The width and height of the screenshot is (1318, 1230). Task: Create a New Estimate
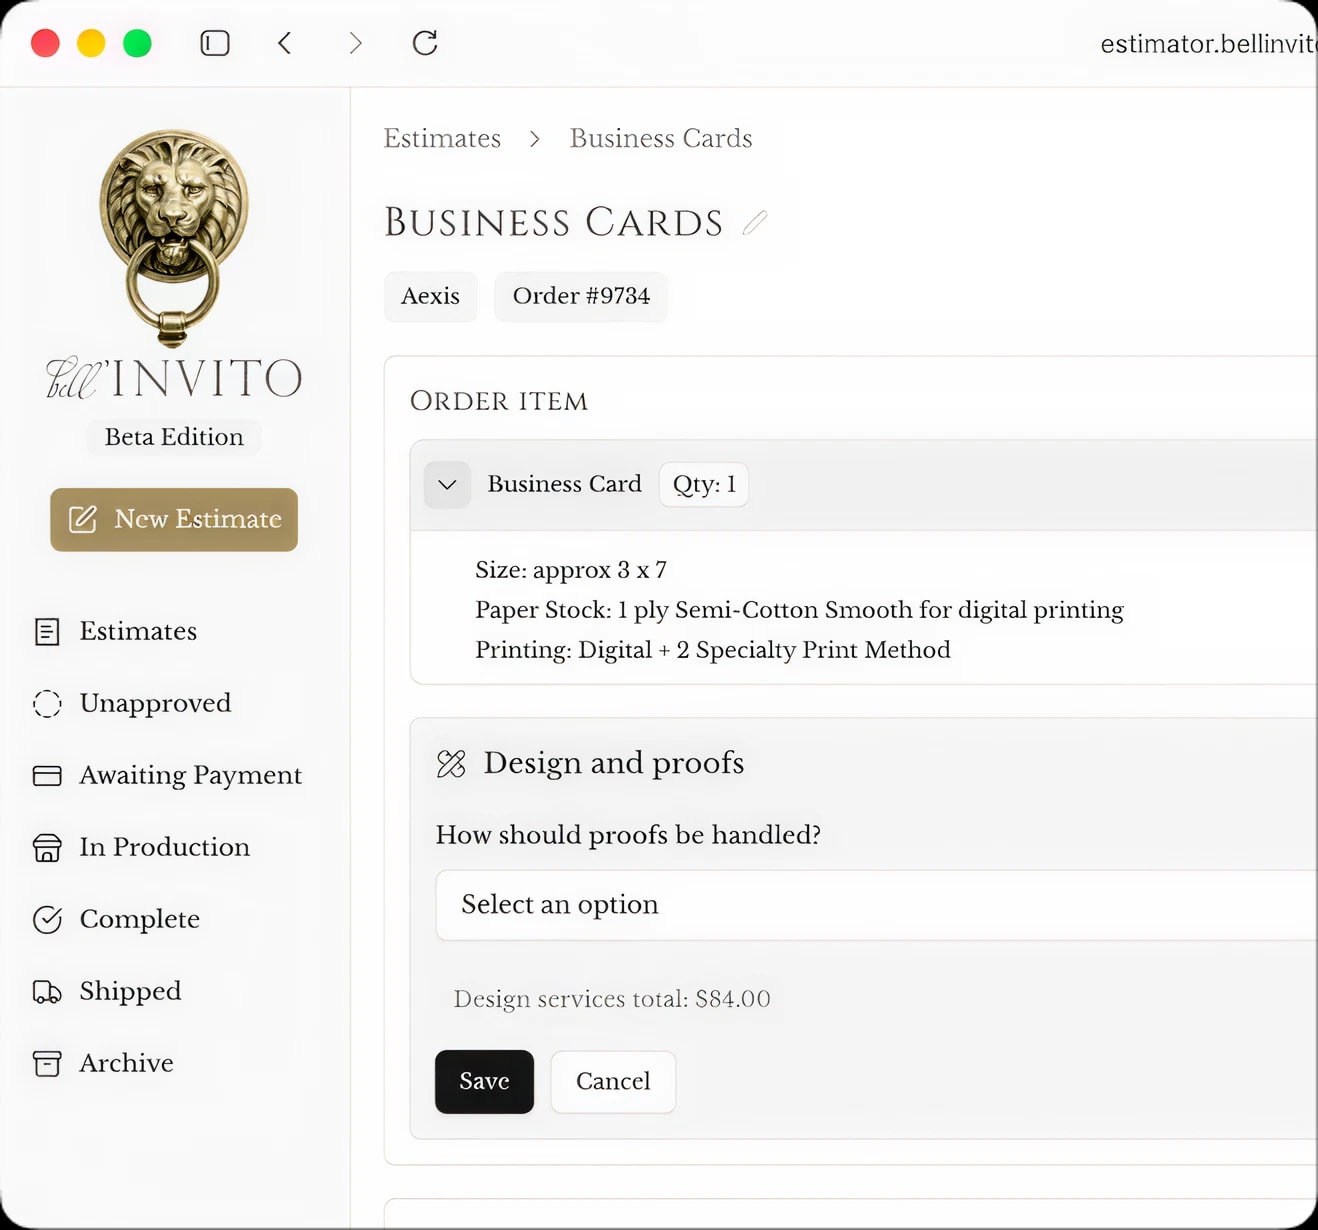(x=174, y=519)
